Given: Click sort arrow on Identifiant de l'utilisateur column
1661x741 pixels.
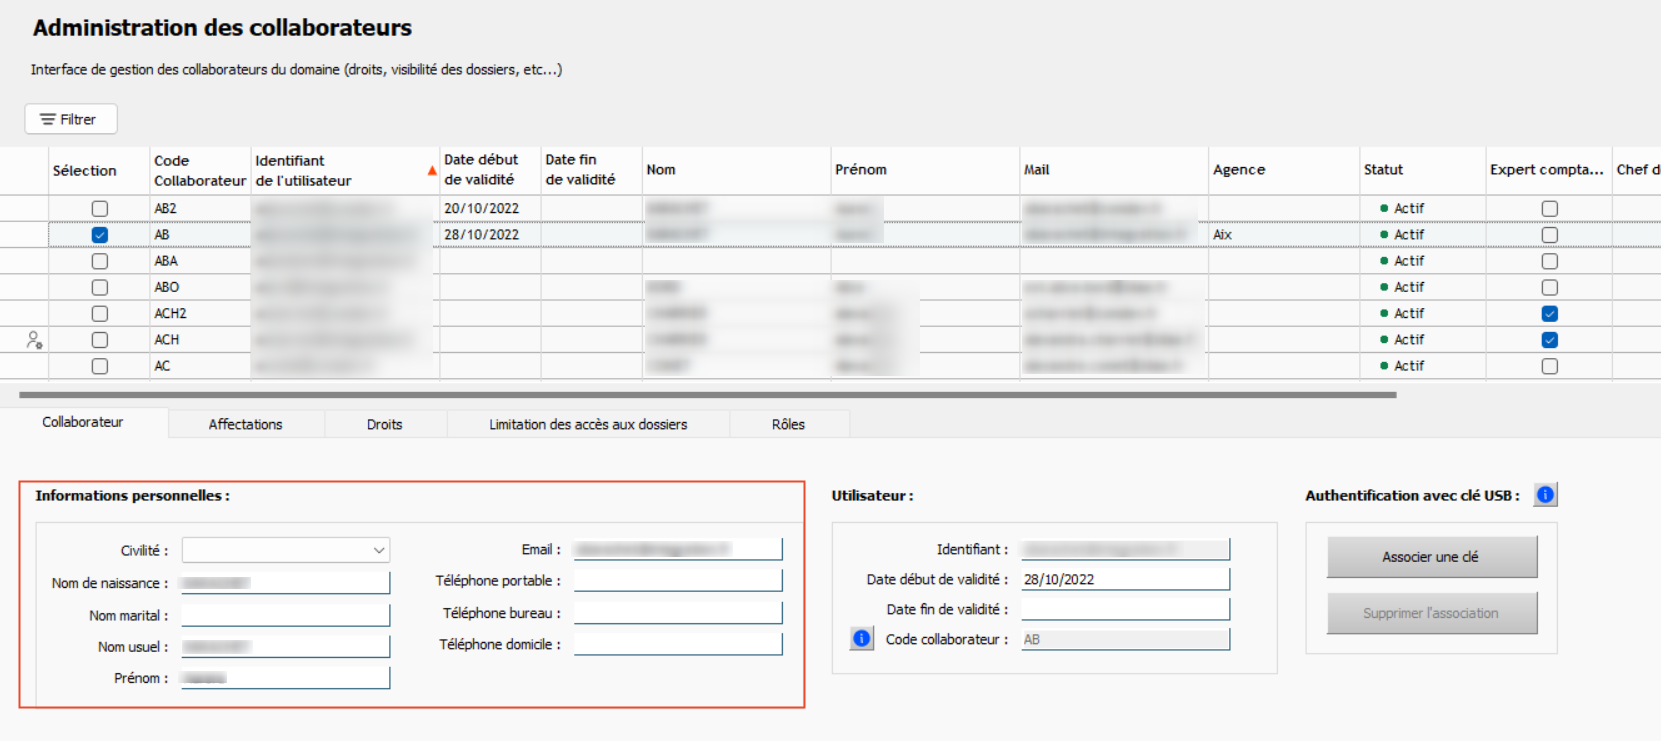Looking at the screenshot, I should click(x=432, y=171).
